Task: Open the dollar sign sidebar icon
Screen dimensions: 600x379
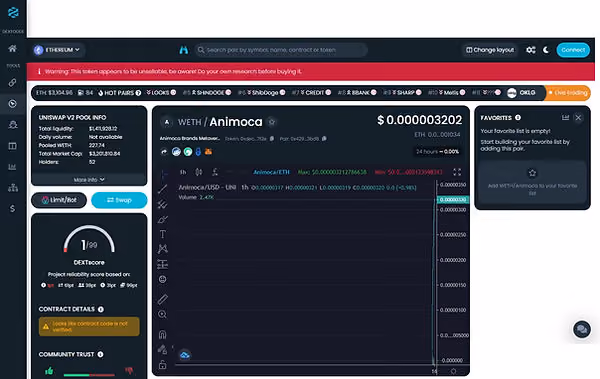Action: coord(13,209)
